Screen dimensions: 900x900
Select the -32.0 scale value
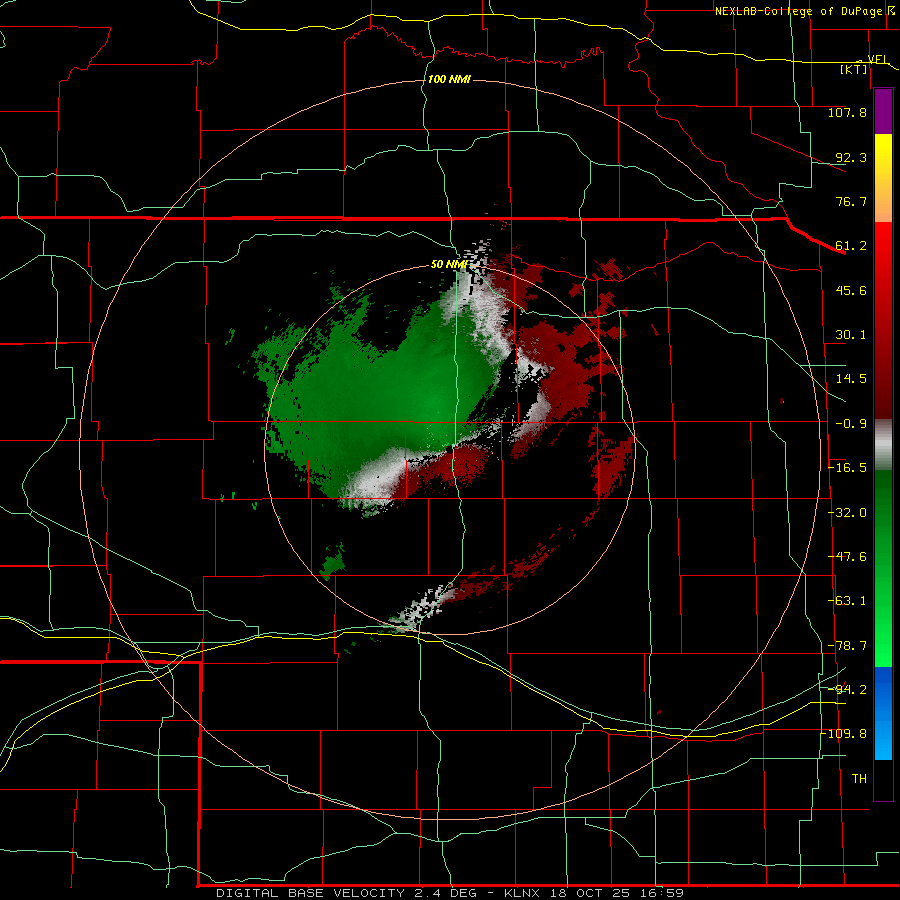pyautogui.click(x=847, y=513)
